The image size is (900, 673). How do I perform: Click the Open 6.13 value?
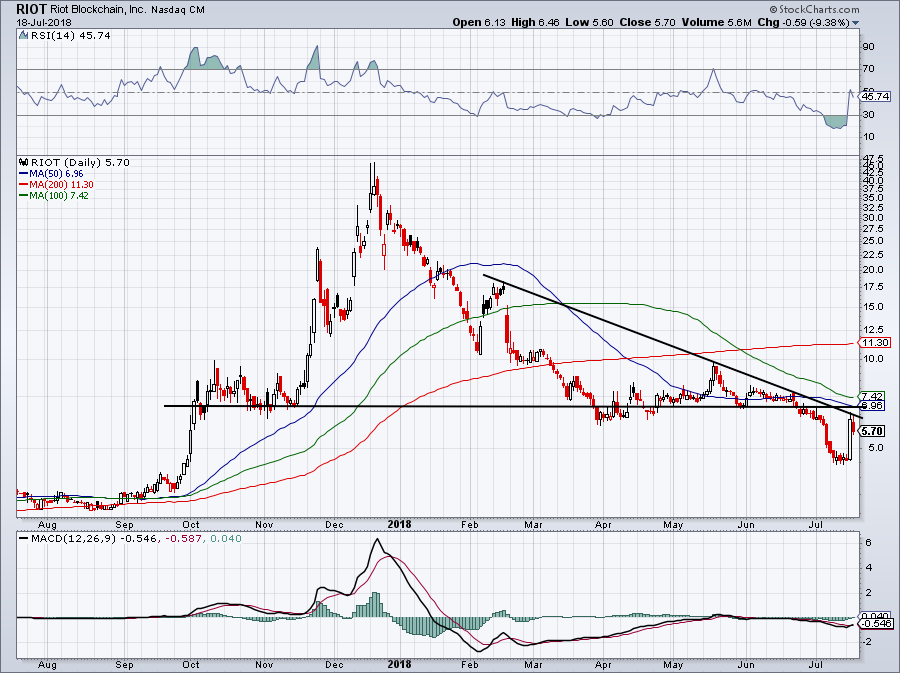(478, 22)
